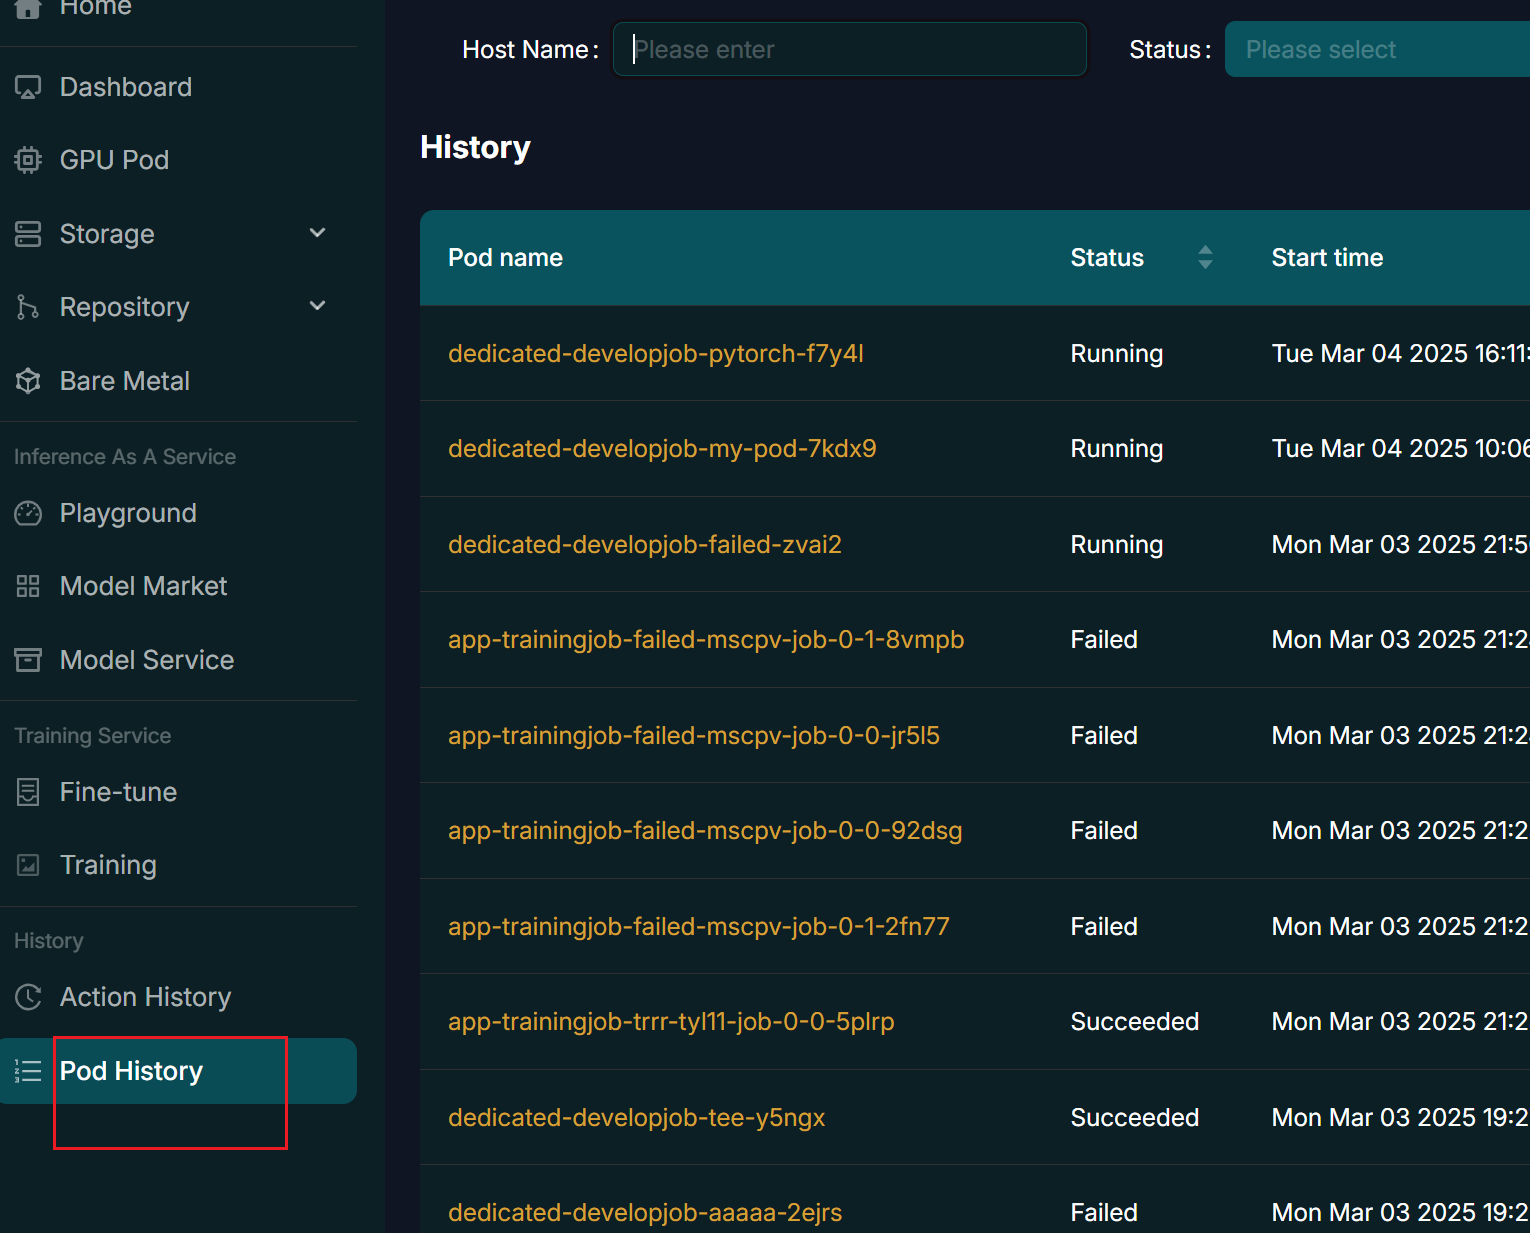The image size is (1530, 1233).
Task: Click the Playground gauge icon
Action: click(x=28, y=513)
